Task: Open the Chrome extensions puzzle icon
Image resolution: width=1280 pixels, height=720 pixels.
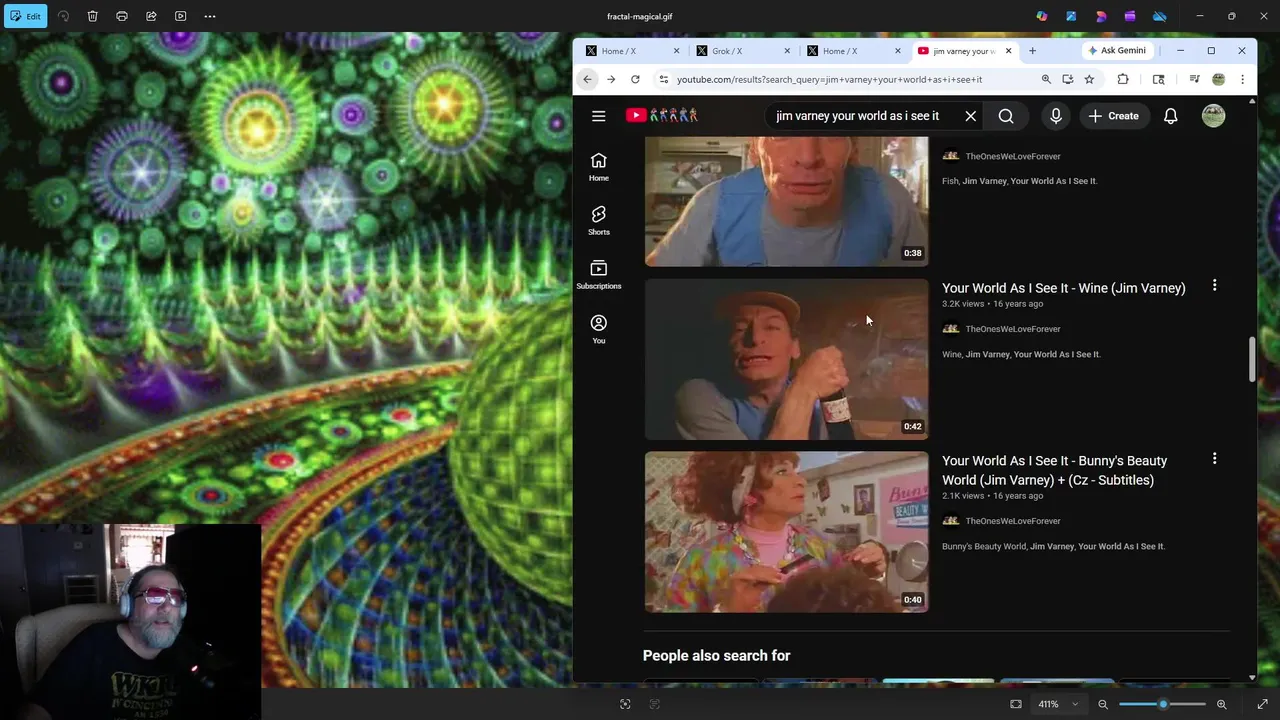Action: click(x=1123, y=79)
